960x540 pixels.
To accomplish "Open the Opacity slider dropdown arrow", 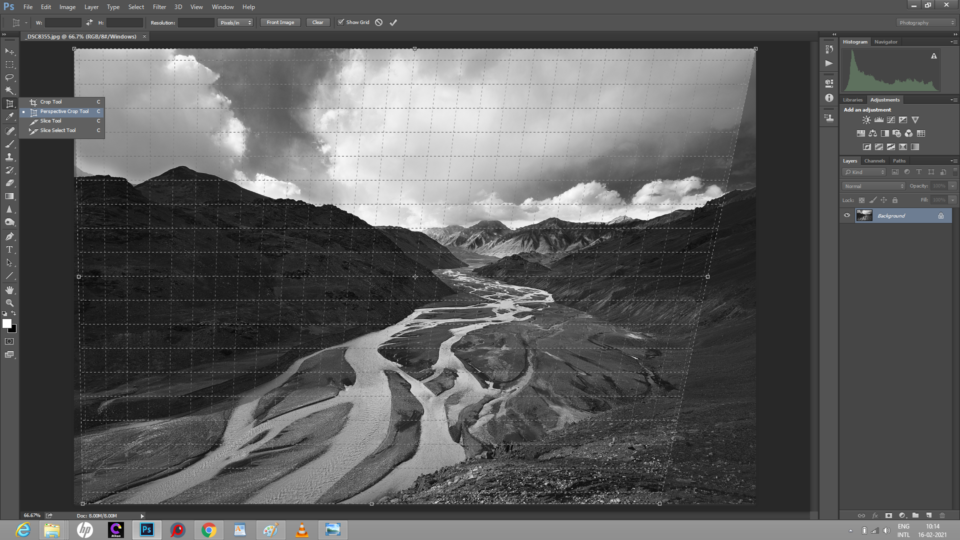I will coord(952,186).
